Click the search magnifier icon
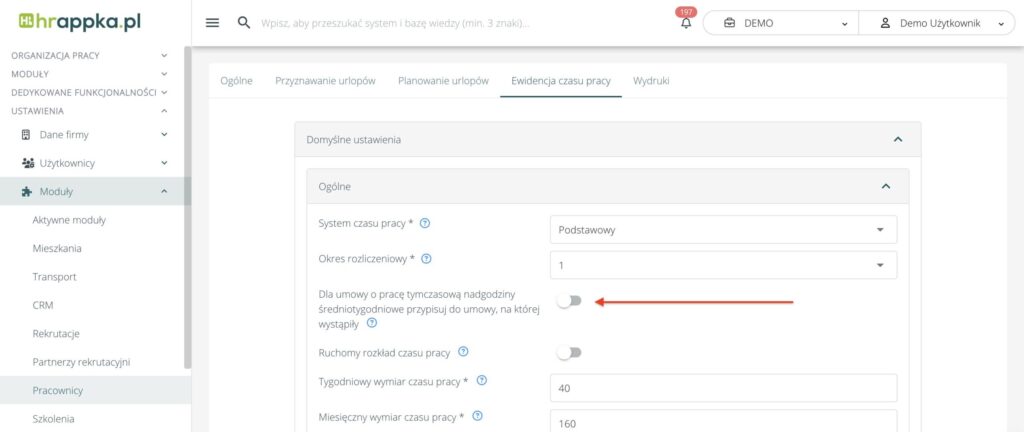 (x=244, y=23)
